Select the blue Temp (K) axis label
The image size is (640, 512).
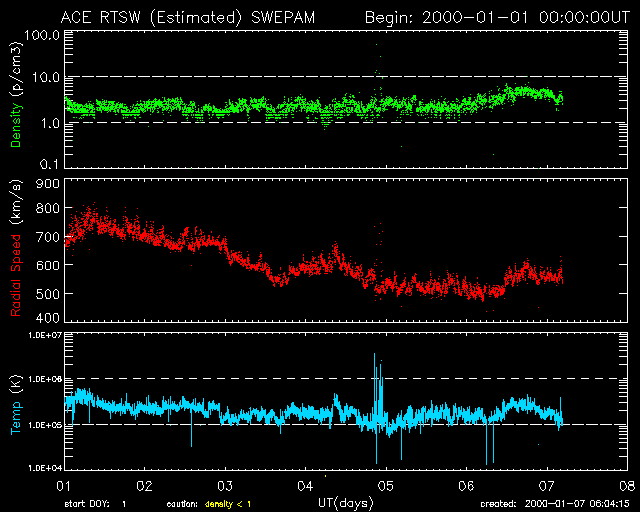tap(16, 401)
